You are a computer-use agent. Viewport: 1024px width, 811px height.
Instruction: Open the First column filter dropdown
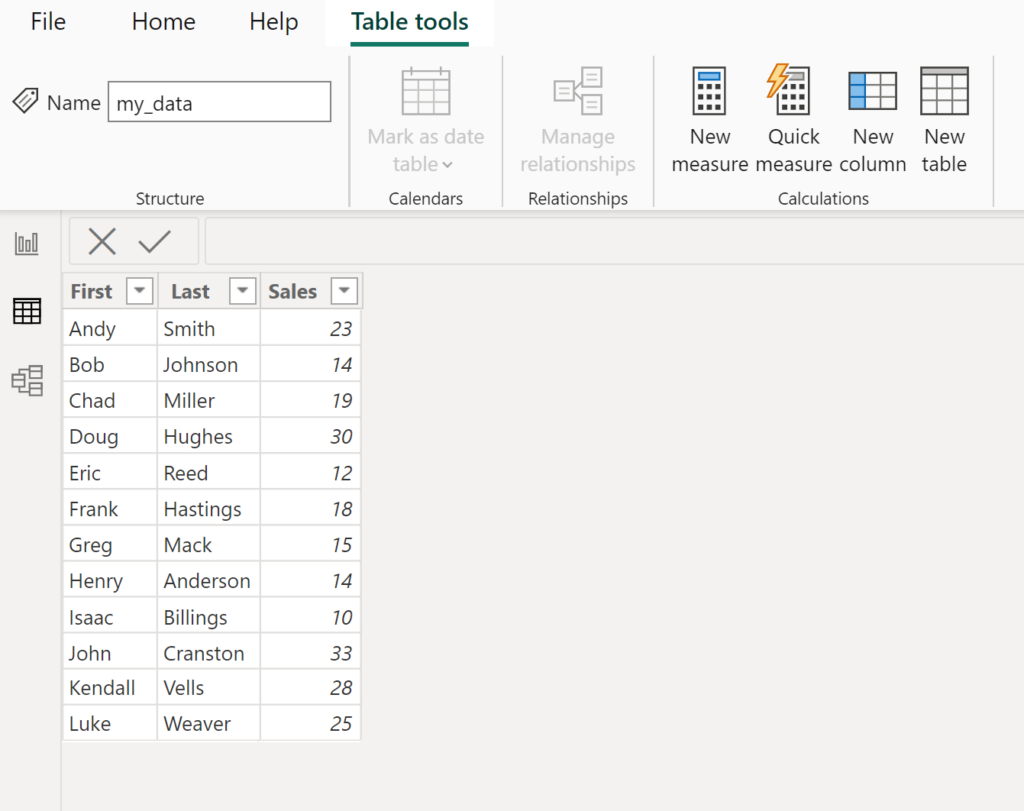coord(139,291)
